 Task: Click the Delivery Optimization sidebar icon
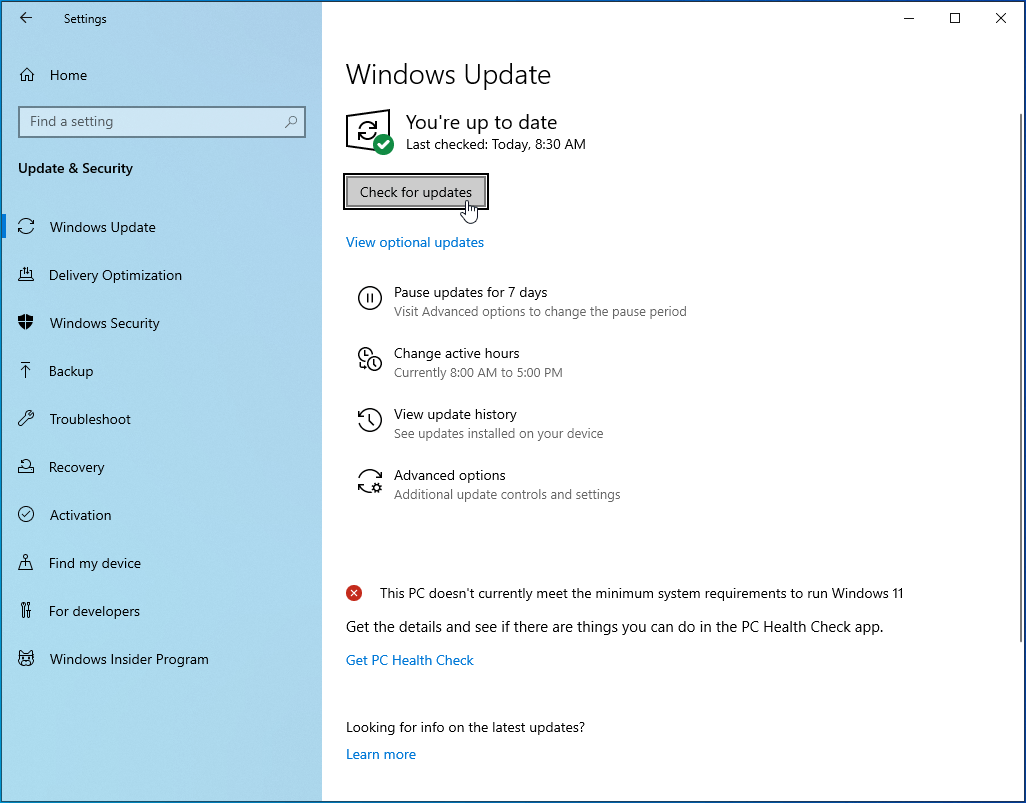click(x=26, y=275)
